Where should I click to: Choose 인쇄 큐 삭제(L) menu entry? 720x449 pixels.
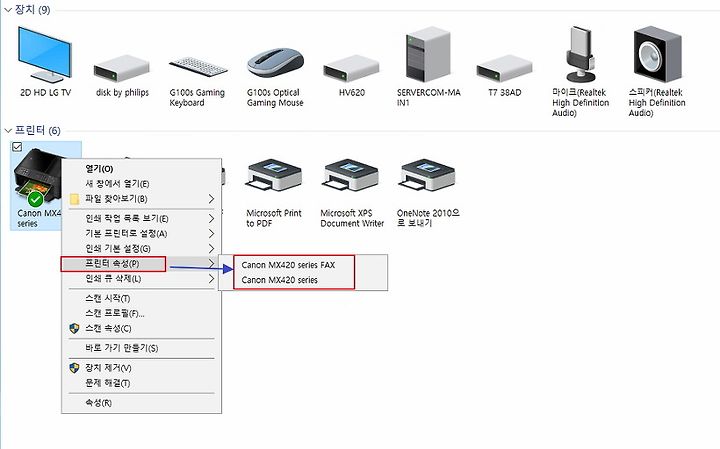pos(141,279)
